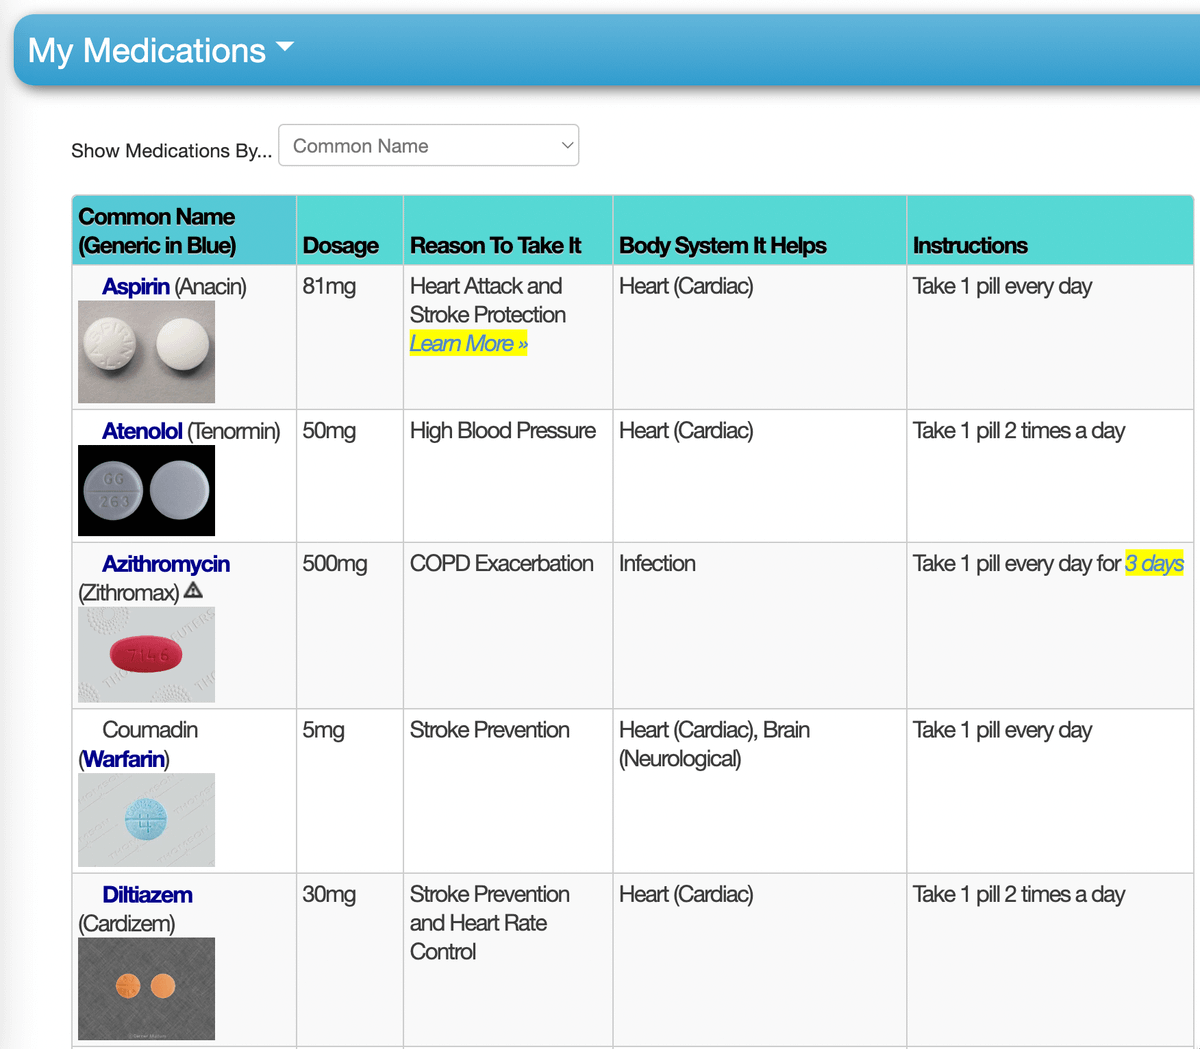Open the orange Diltiazem pills image
The image size is (1200, 1049).
point(146,988)
